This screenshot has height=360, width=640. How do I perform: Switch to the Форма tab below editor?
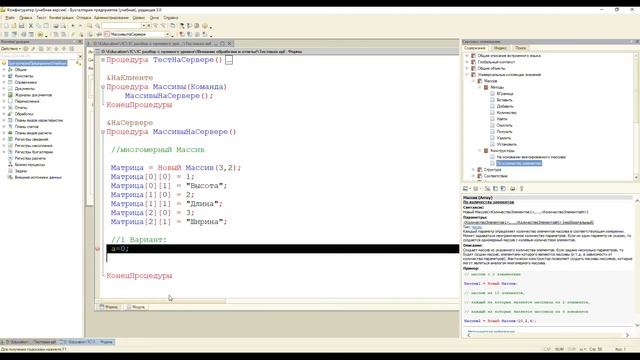(x=109, y=307)
